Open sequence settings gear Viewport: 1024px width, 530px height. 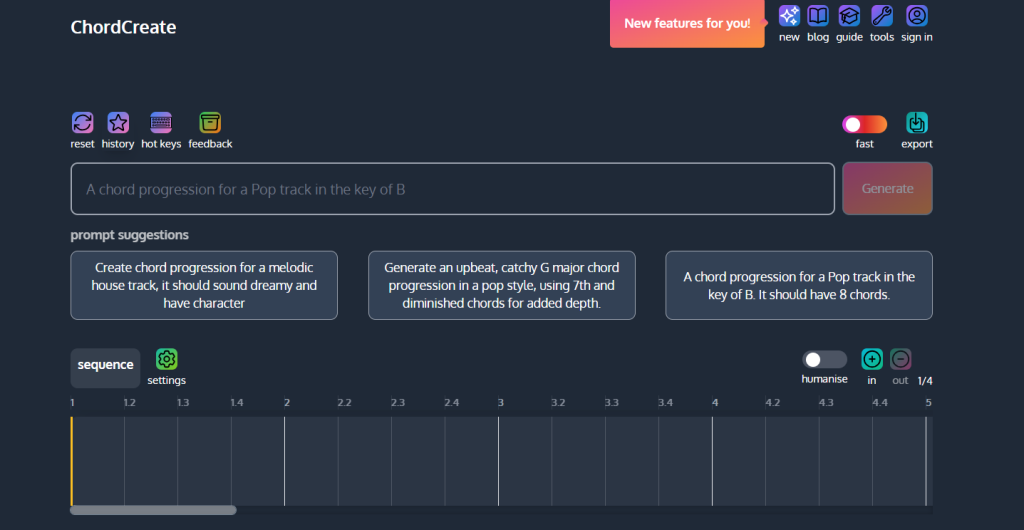(x=166, y=359)
